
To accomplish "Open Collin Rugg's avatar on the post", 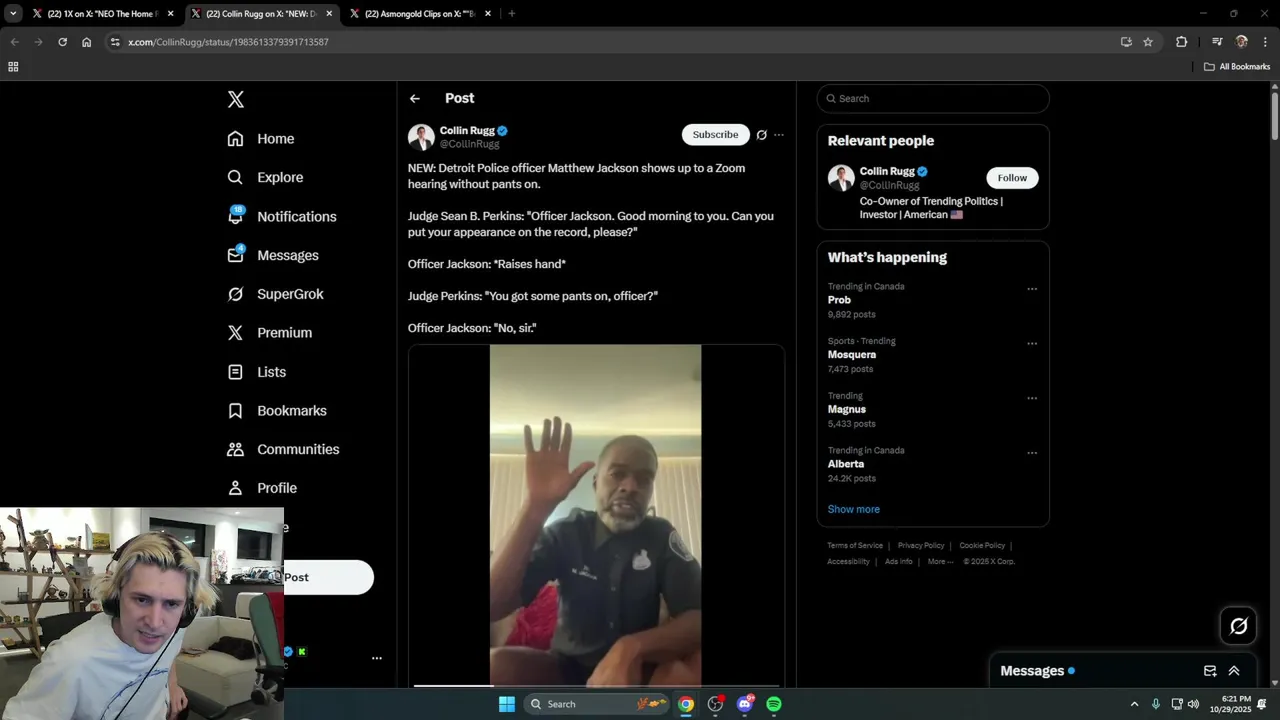I will (421, 137).
